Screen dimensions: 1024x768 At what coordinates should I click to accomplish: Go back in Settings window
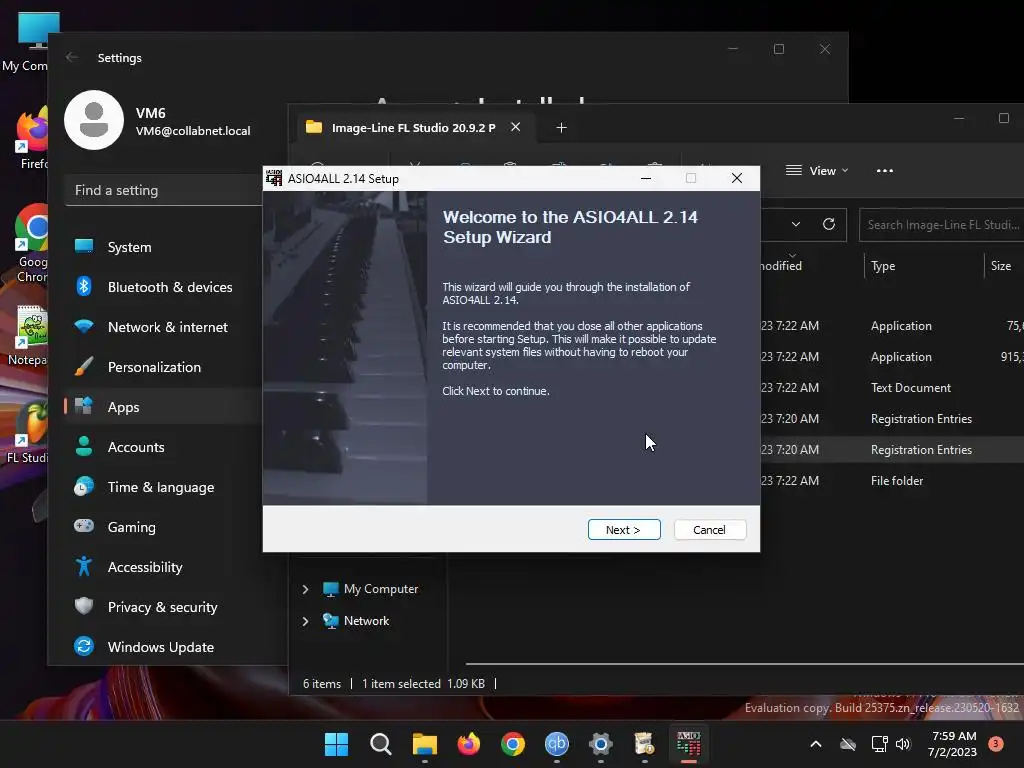pyautogui.click(x=72, y=57)
